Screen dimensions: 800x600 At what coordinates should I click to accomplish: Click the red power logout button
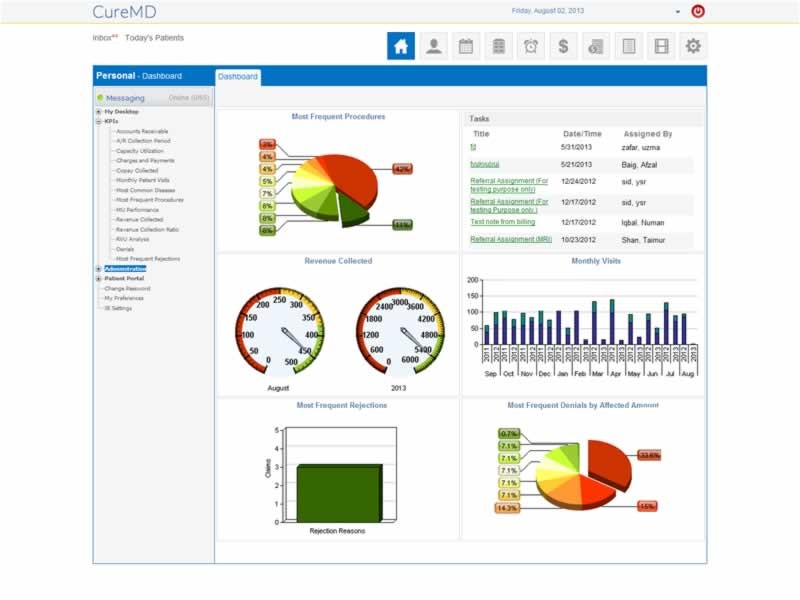698,11
